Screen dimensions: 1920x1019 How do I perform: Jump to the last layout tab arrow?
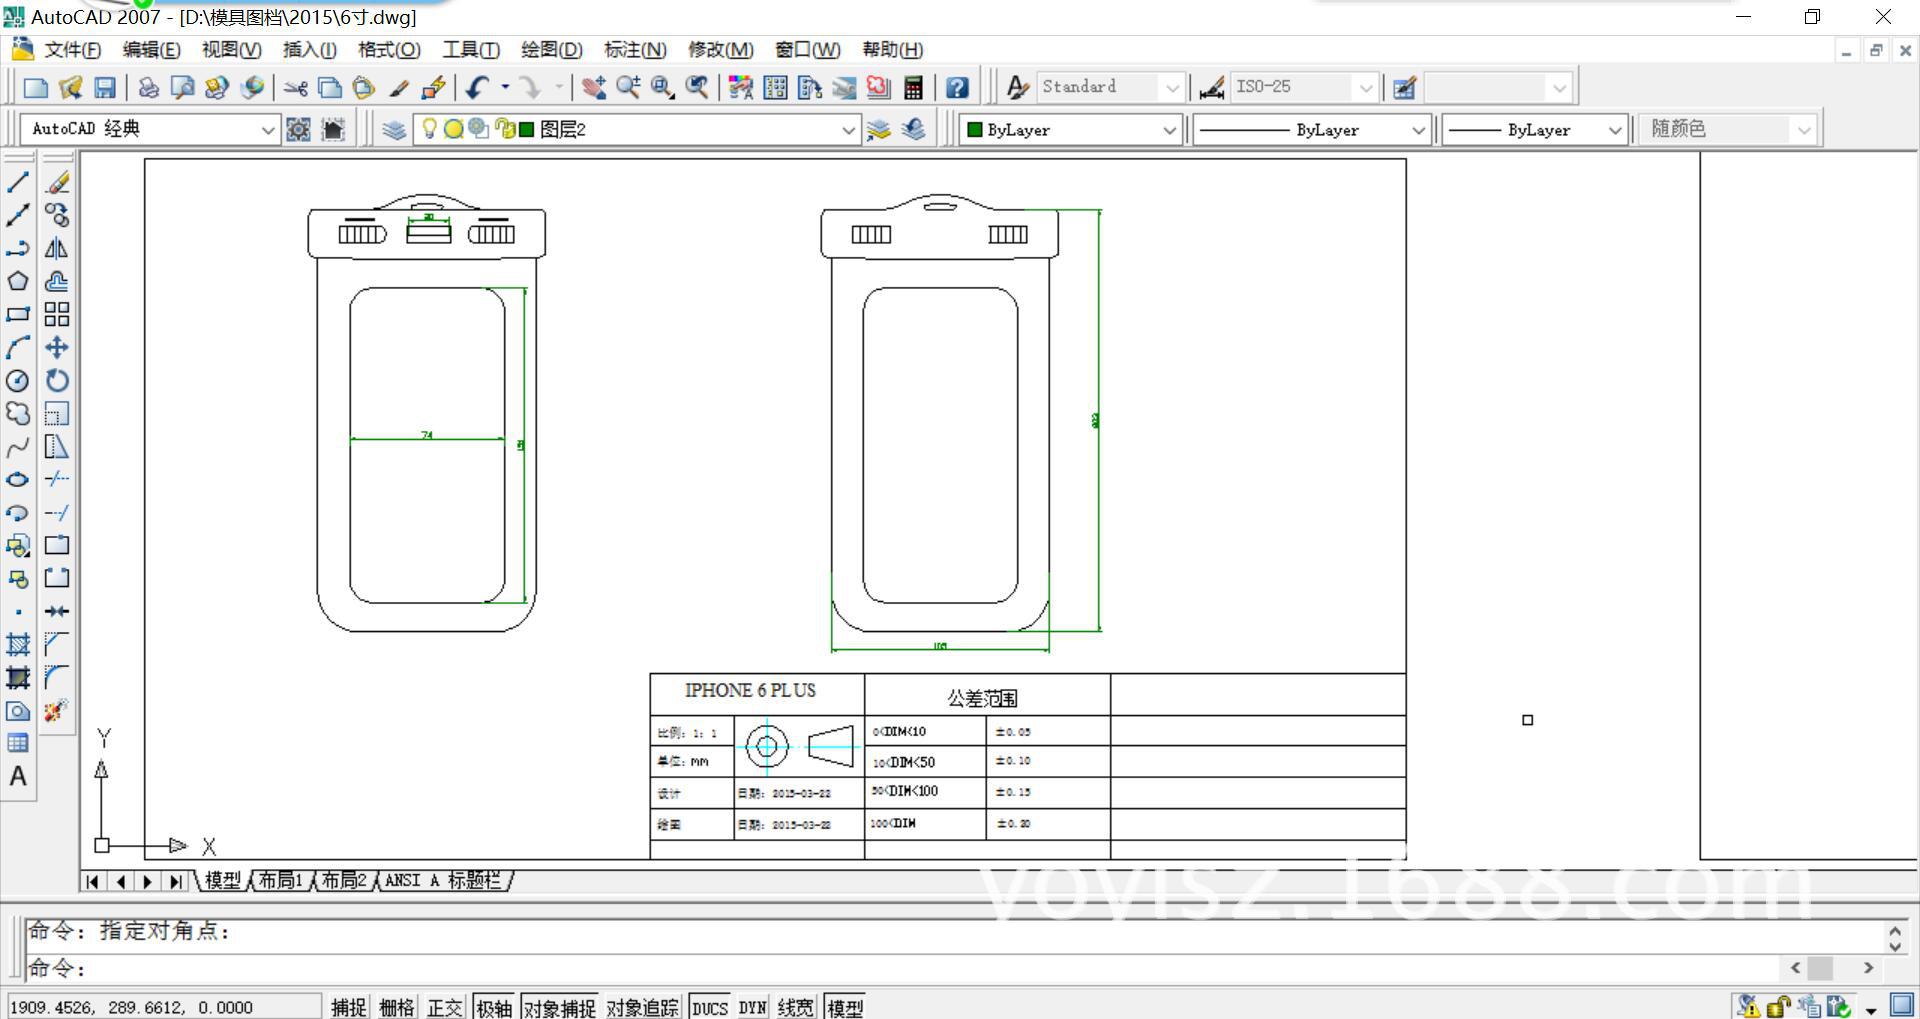175,881
